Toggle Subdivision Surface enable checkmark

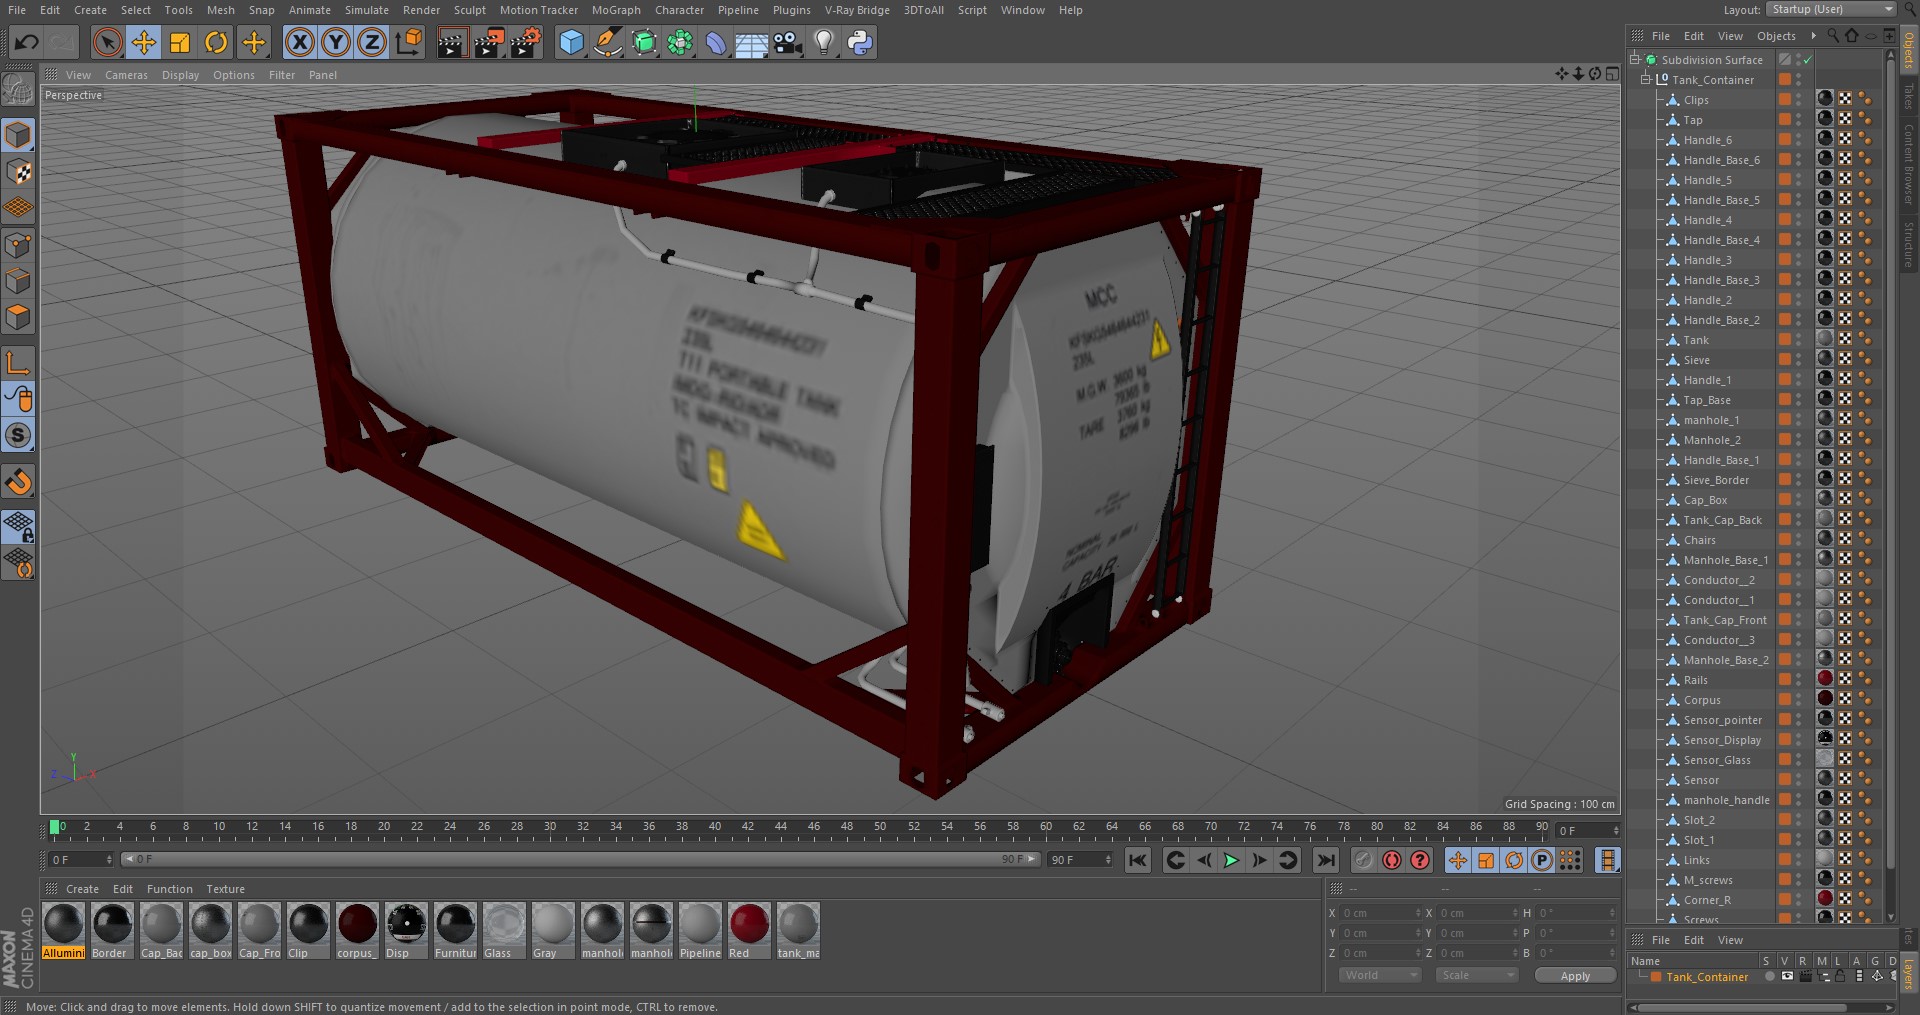[x=1808, y=60]
